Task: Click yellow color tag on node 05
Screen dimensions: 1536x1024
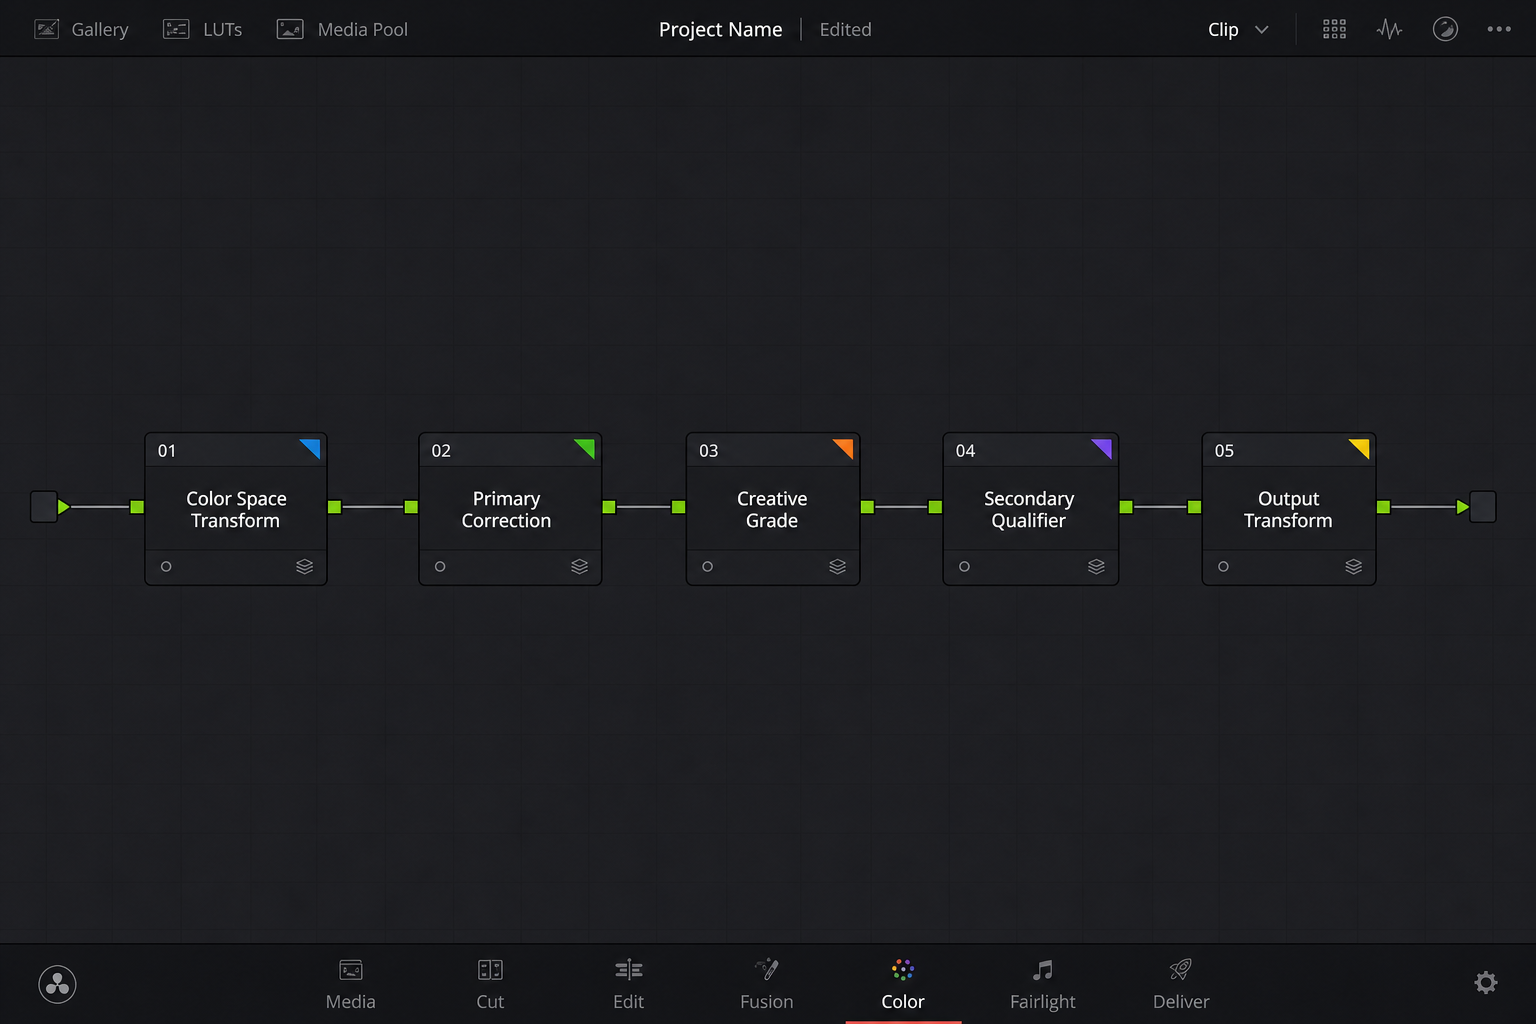Action: point(1361,447)
